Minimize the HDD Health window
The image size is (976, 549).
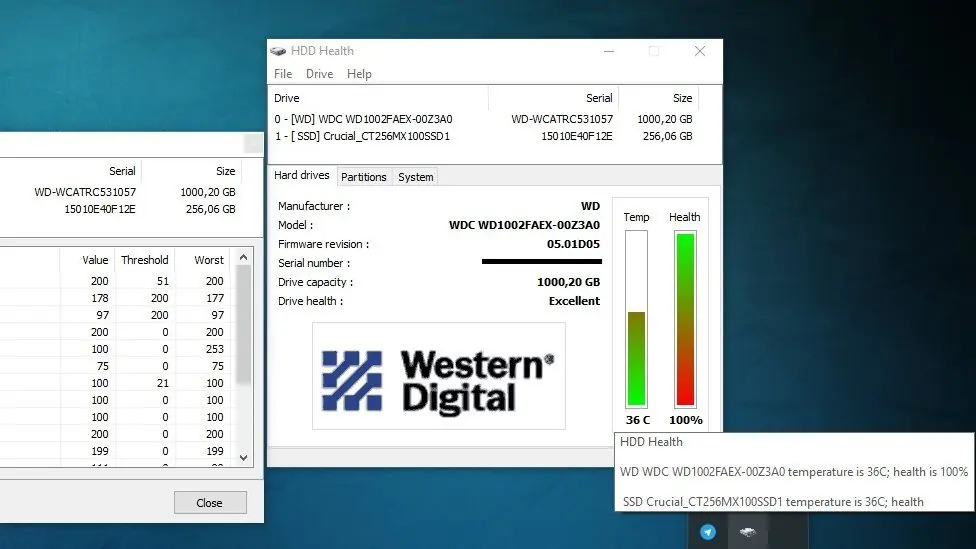click(x=609, y=51)
